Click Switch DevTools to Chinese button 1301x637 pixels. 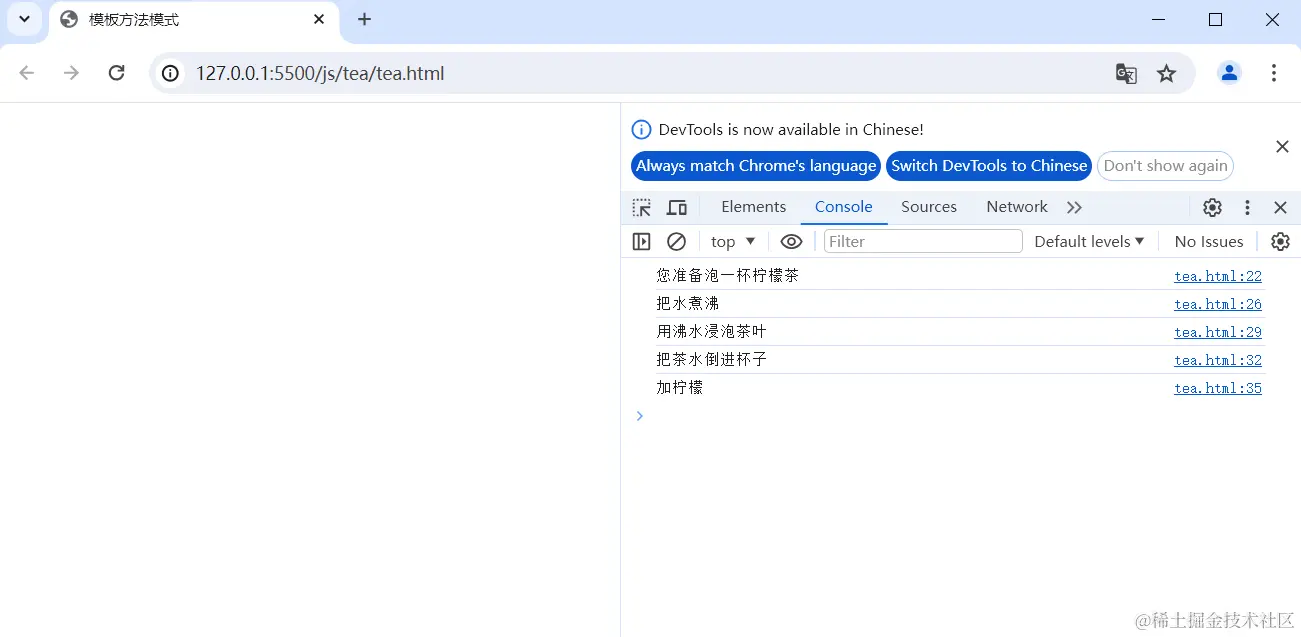989,166
